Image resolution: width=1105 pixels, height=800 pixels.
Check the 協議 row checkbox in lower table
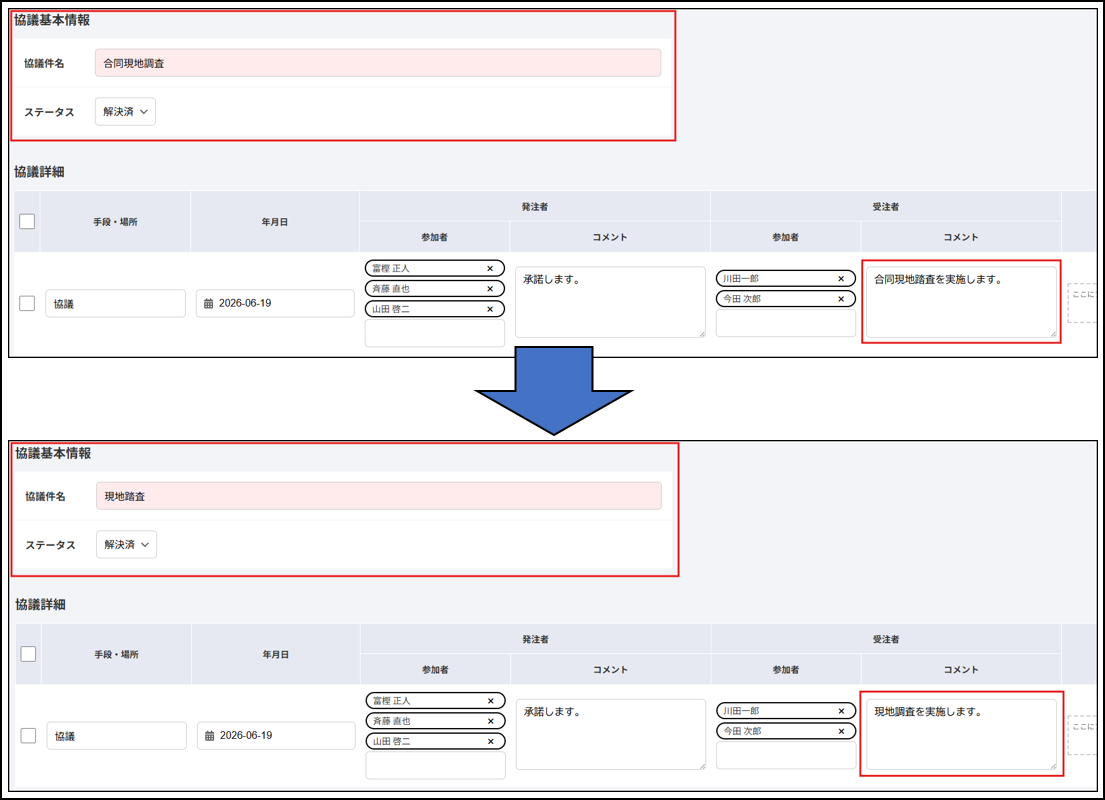point(28,735)
